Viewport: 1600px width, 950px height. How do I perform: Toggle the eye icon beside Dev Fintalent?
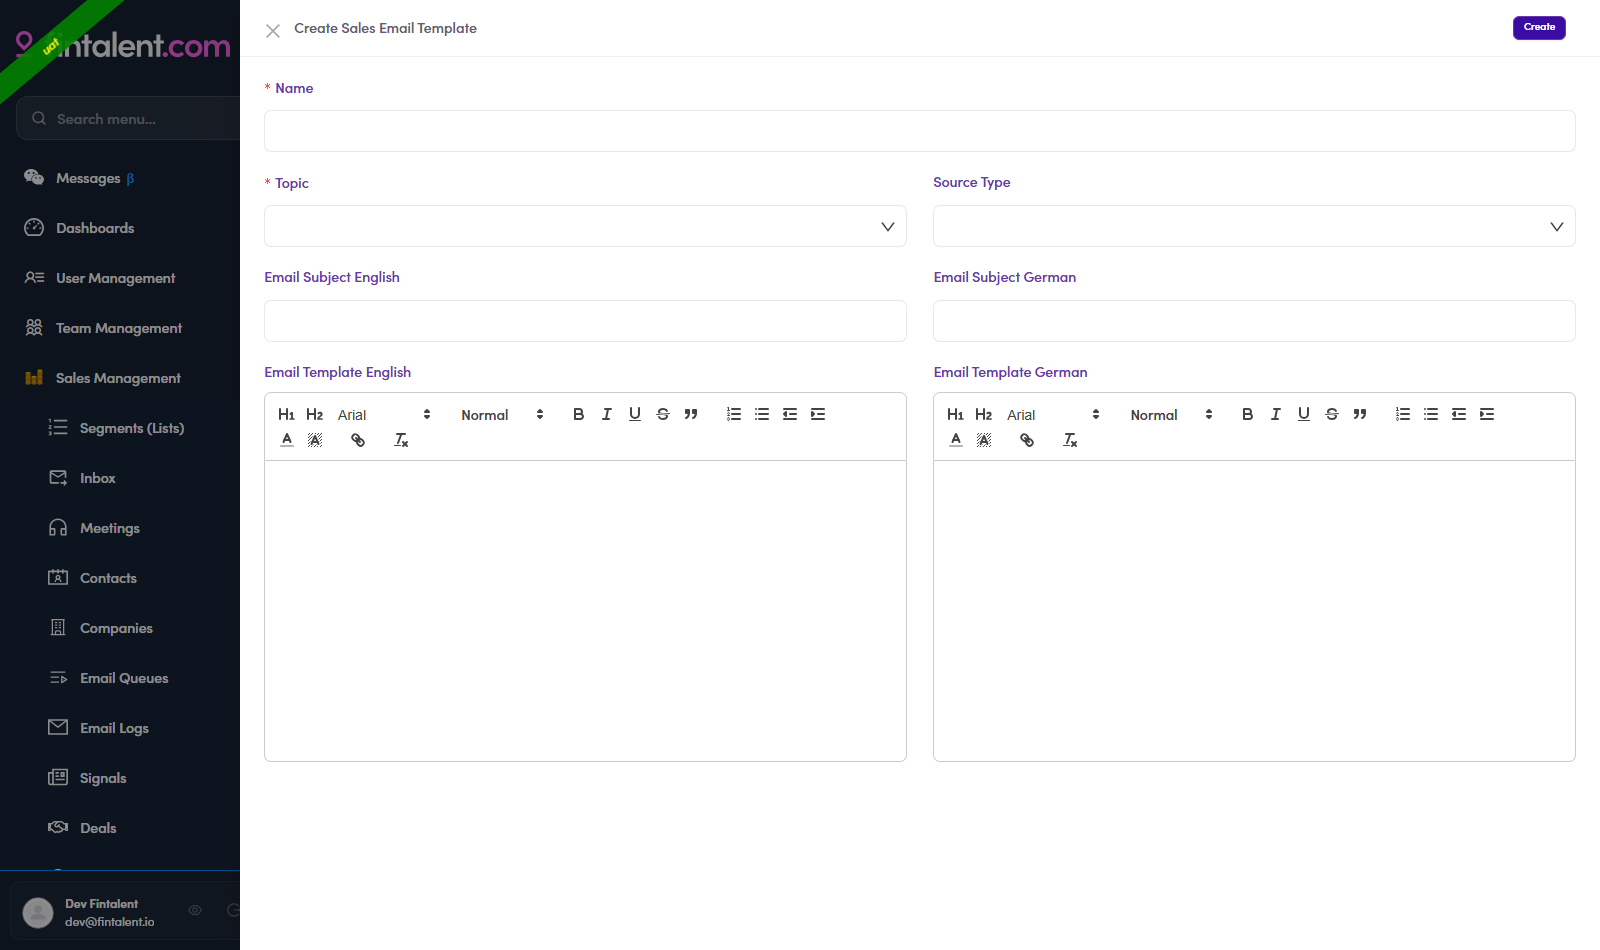195,910
